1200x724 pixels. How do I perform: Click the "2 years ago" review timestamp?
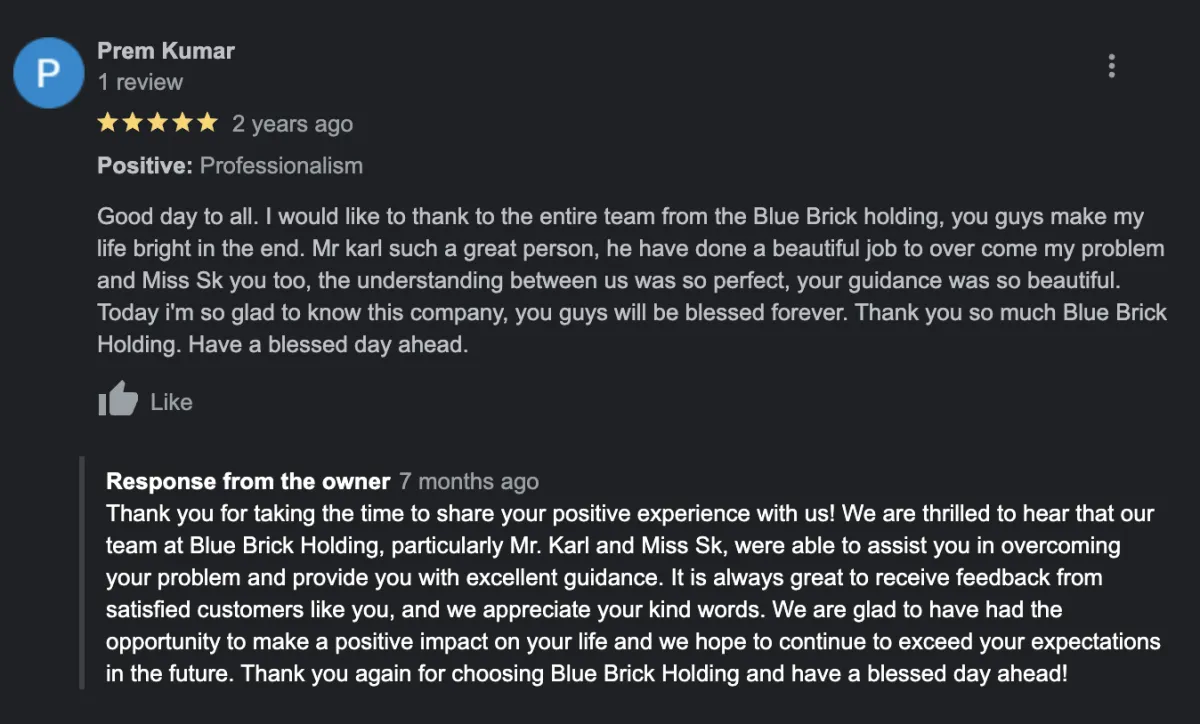(x=292, y=124)
